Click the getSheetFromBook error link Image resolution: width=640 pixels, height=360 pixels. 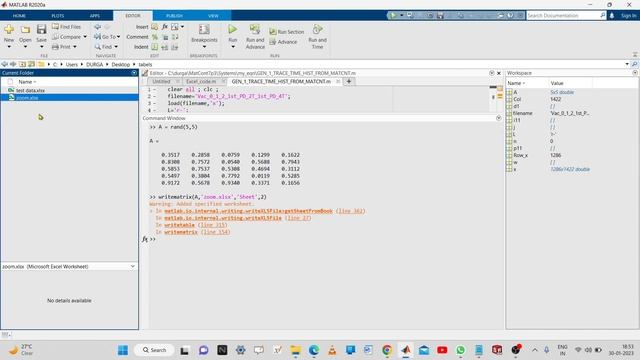[248, 211]
